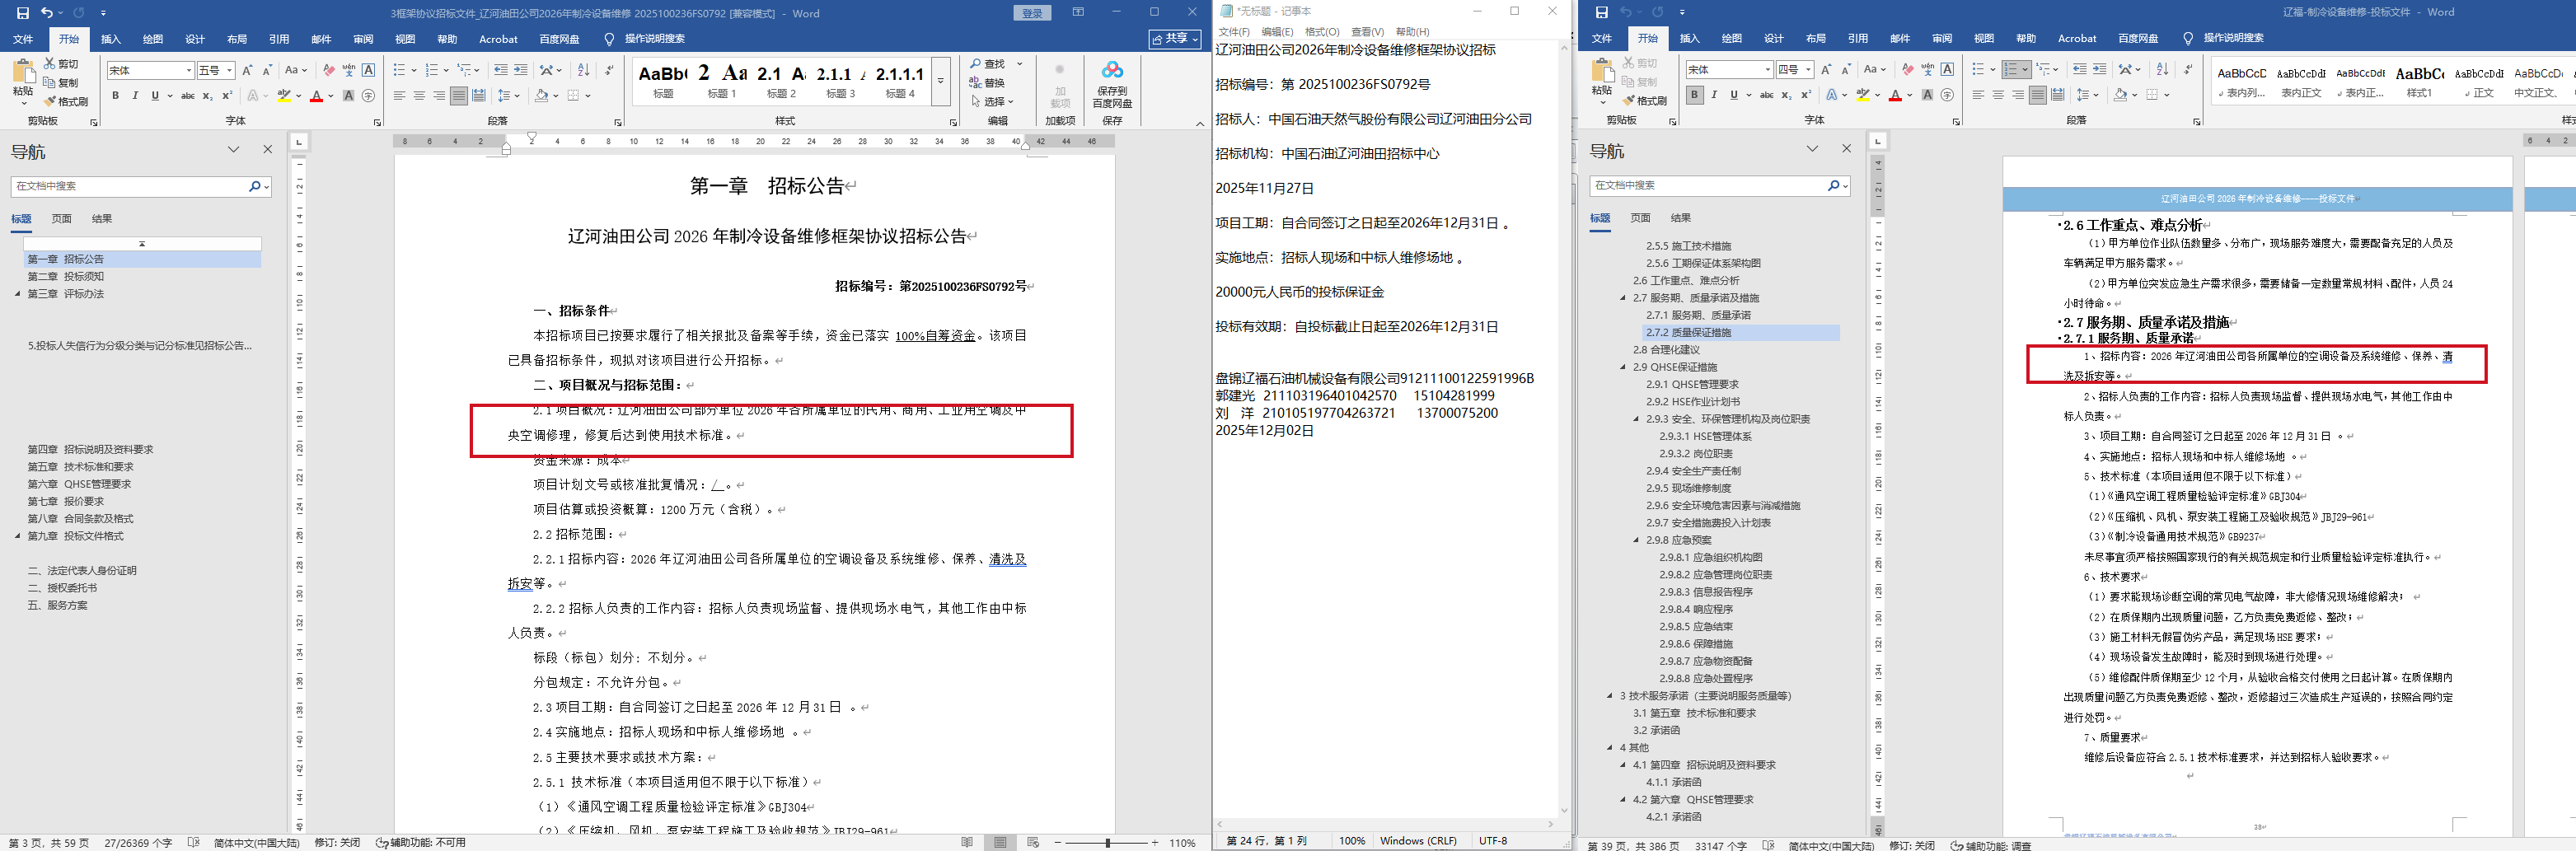Apply superscript in left Word ribbon
Viewport: 2576px width, 851px height.
point(227,96)
